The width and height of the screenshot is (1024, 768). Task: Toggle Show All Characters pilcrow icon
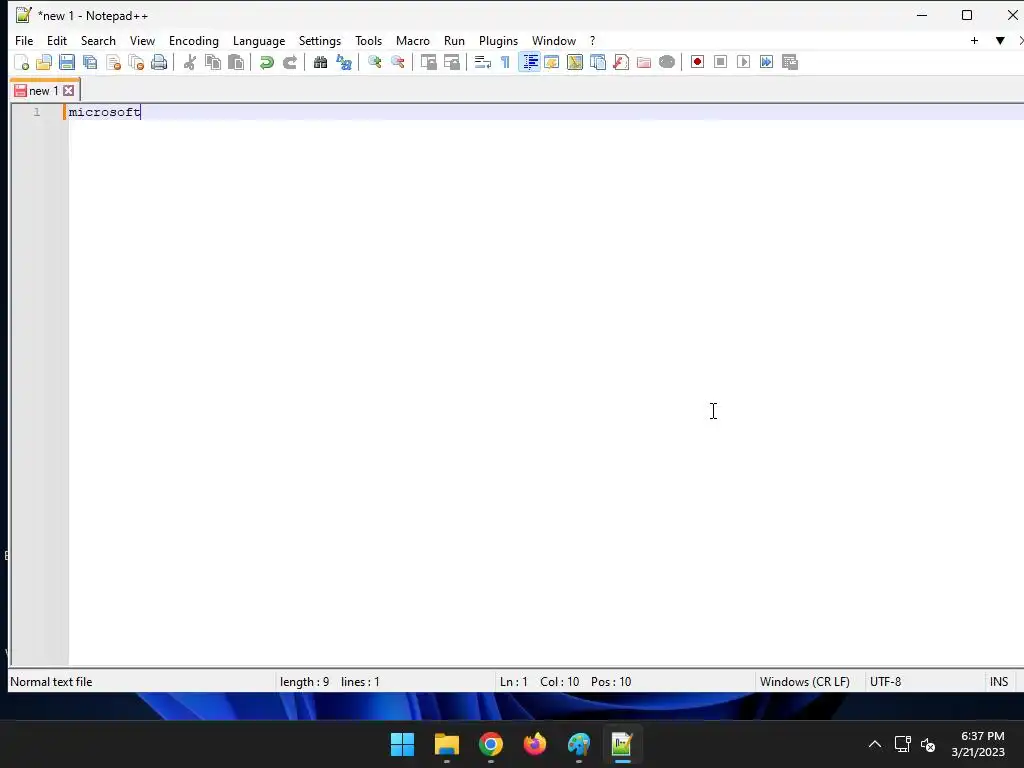(505, 62)
